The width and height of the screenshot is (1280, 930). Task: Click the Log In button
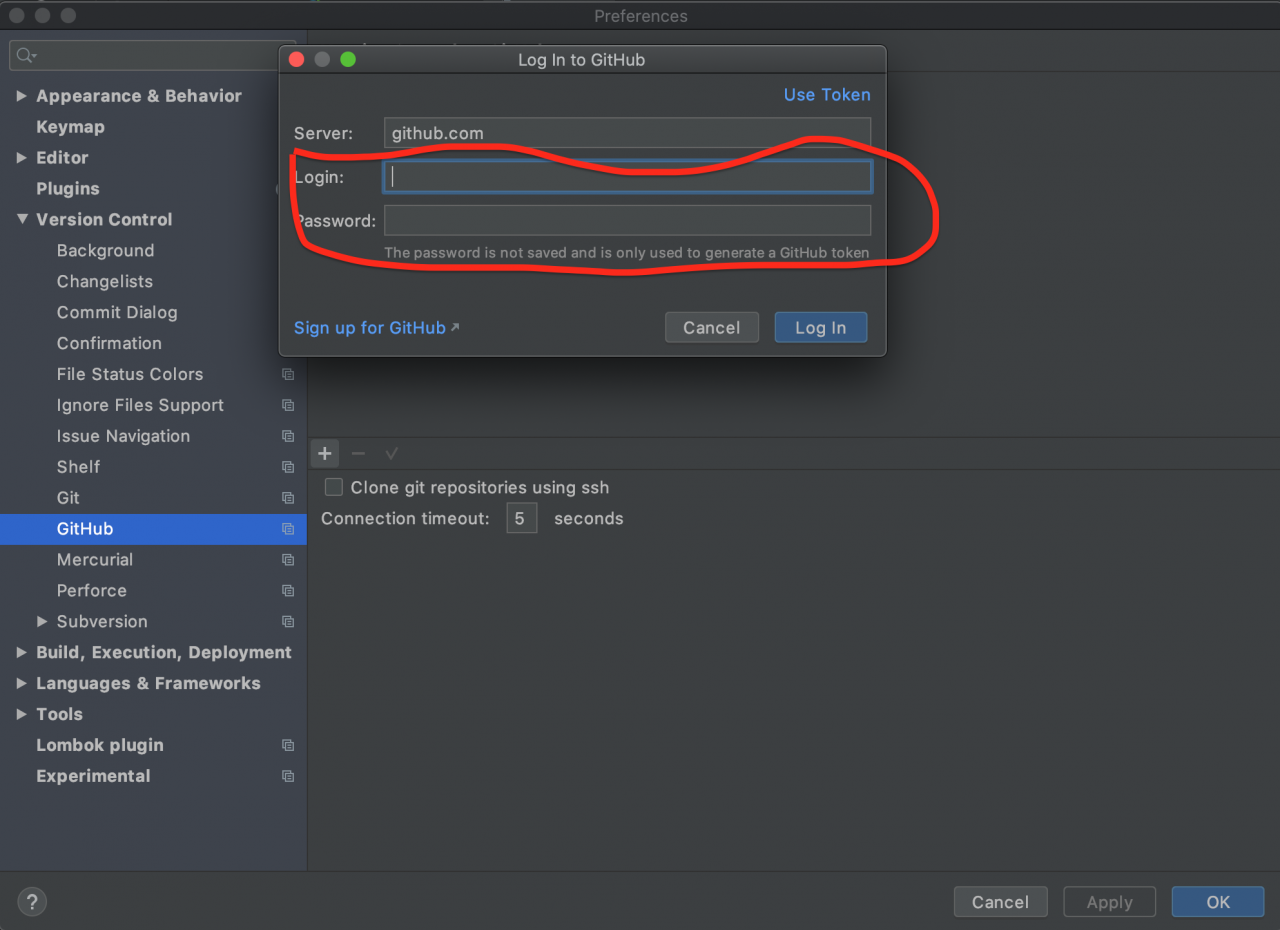point(820,328)
